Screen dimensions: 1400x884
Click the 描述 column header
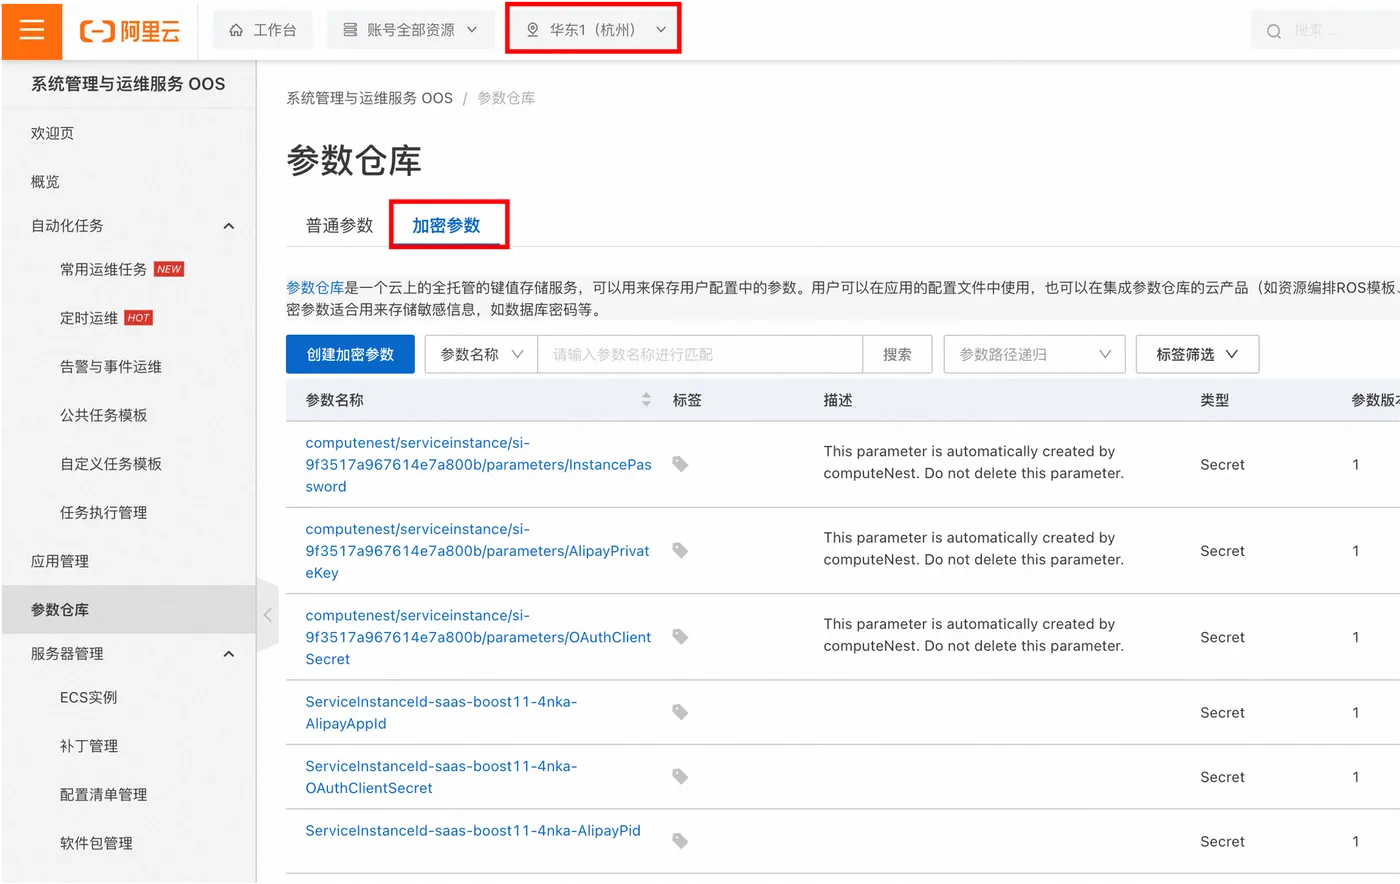point(838,400)
